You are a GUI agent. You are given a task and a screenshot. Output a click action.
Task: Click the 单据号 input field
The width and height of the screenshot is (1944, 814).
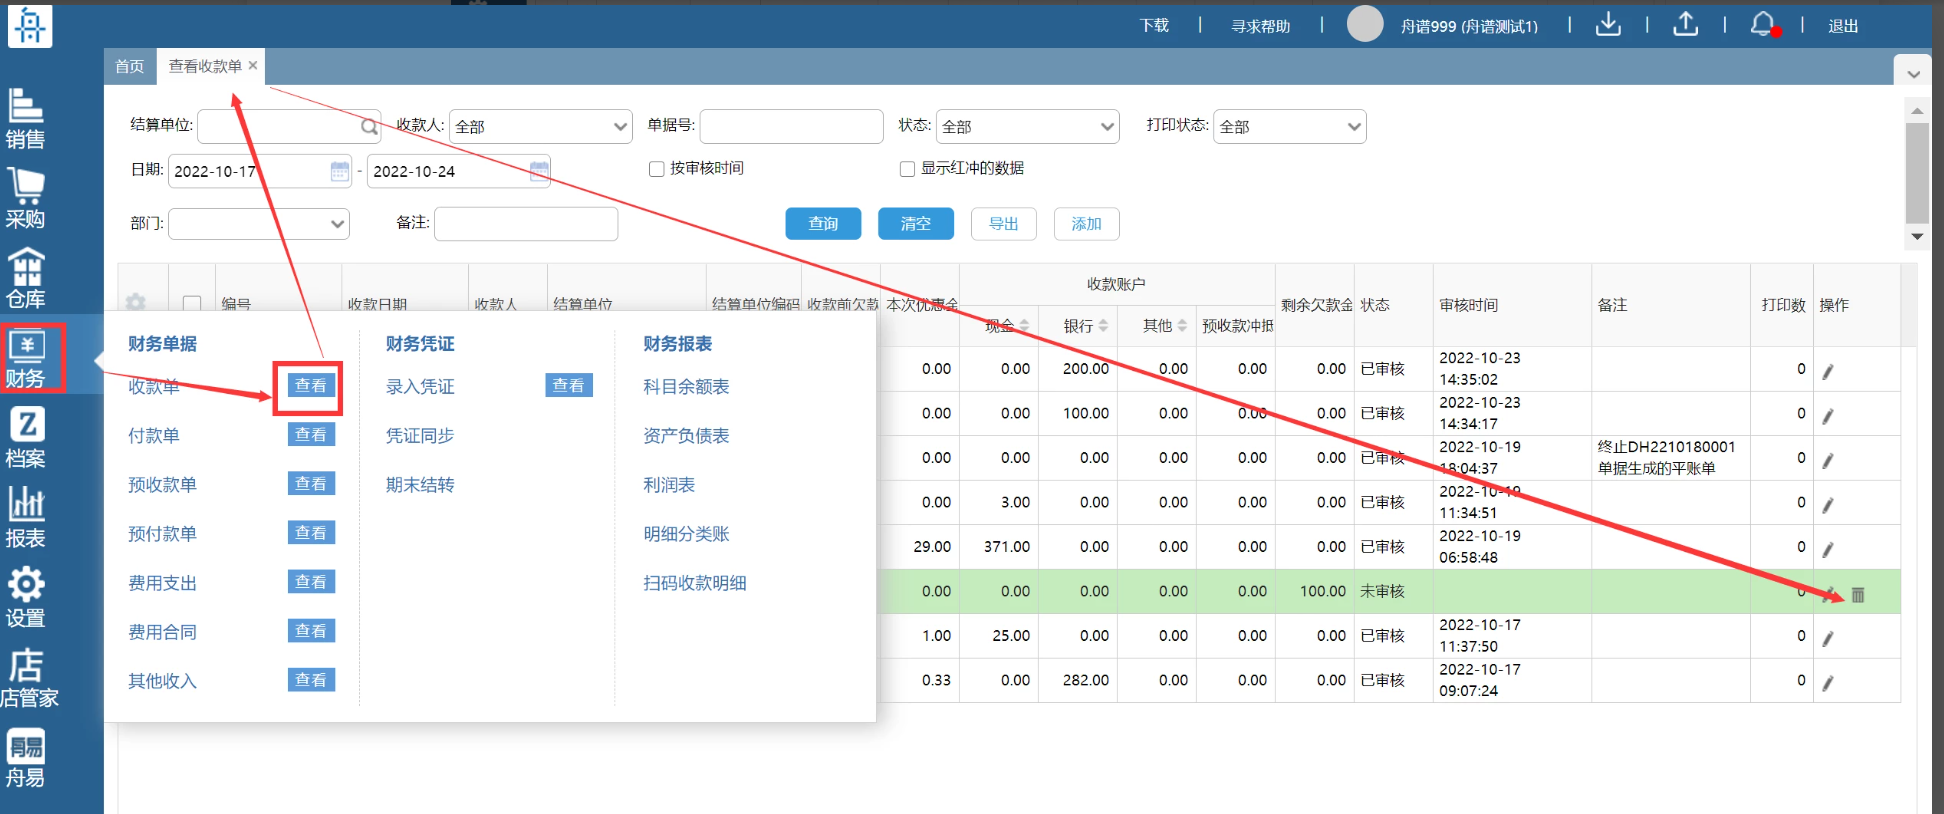[x=791, y=127]
